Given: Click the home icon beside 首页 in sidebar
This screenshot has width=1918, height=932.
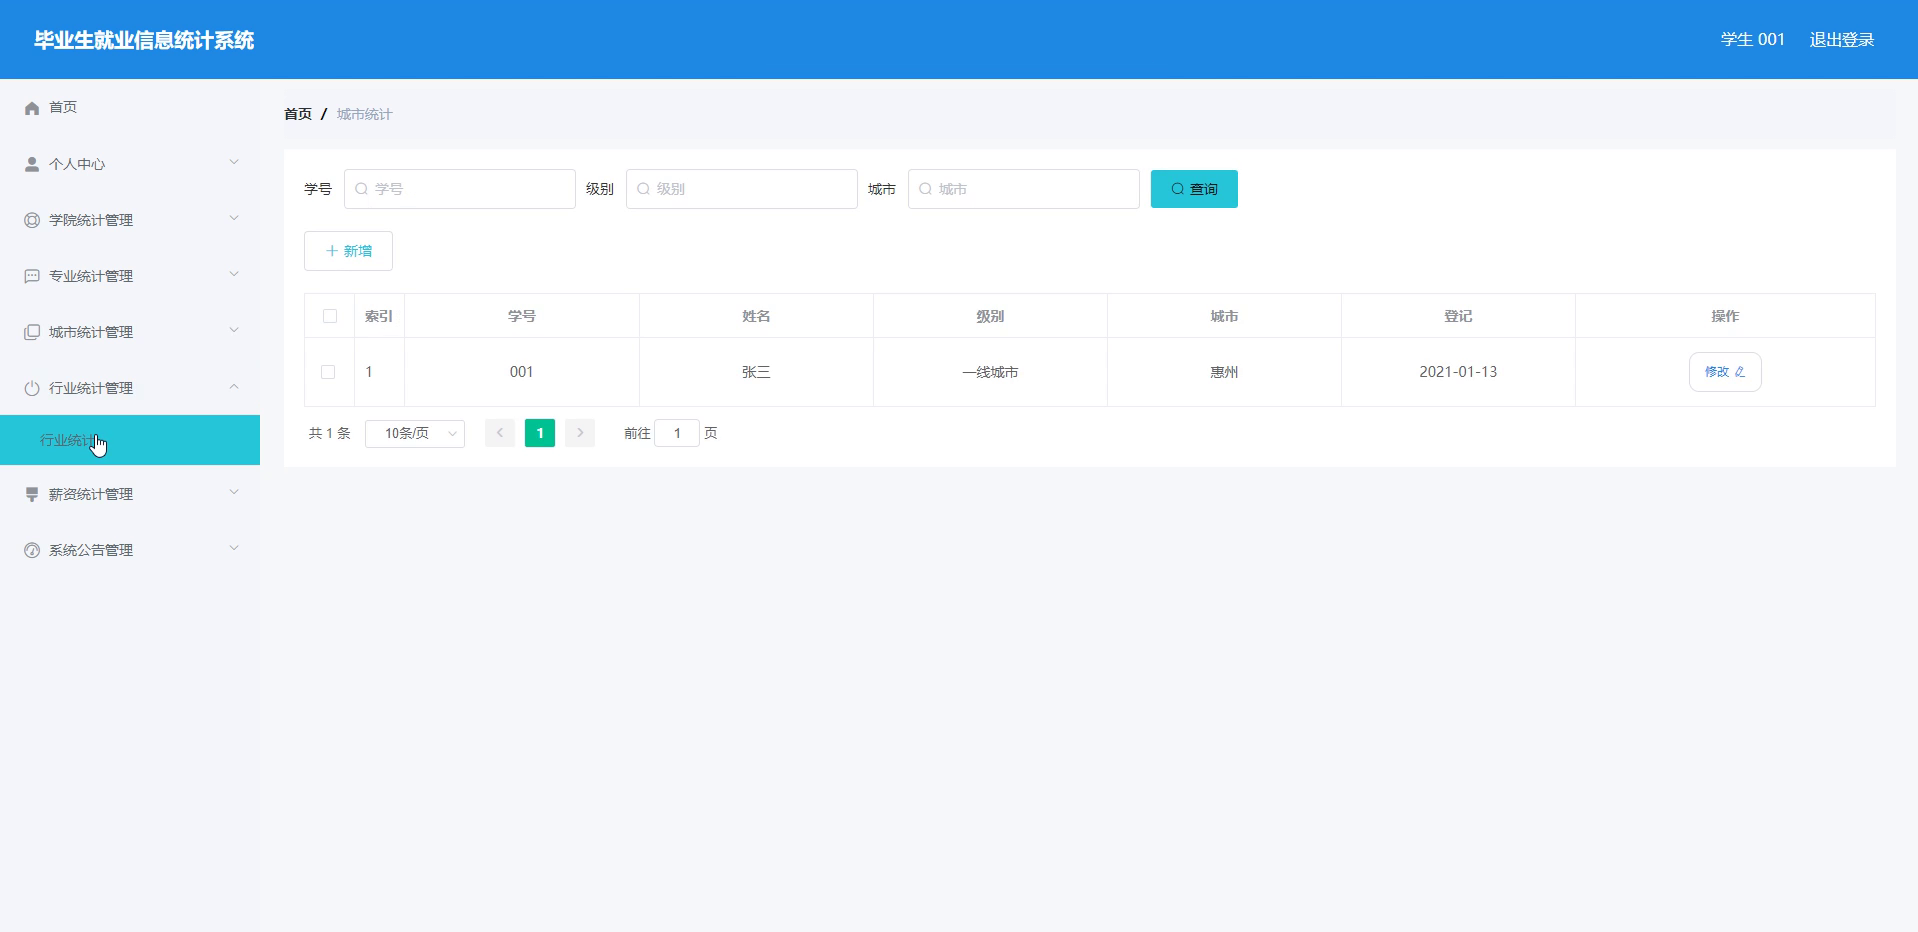Looking at the screenshot, I should (x=32, y=108).
